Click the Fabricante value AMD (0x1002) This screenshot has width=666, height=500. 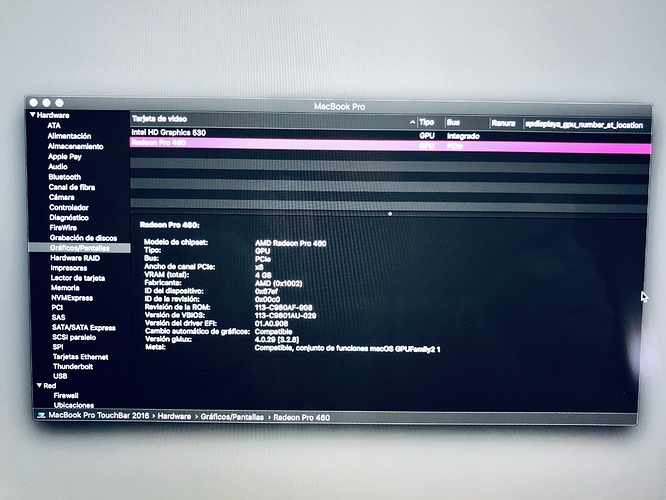[x=278, y=283]
